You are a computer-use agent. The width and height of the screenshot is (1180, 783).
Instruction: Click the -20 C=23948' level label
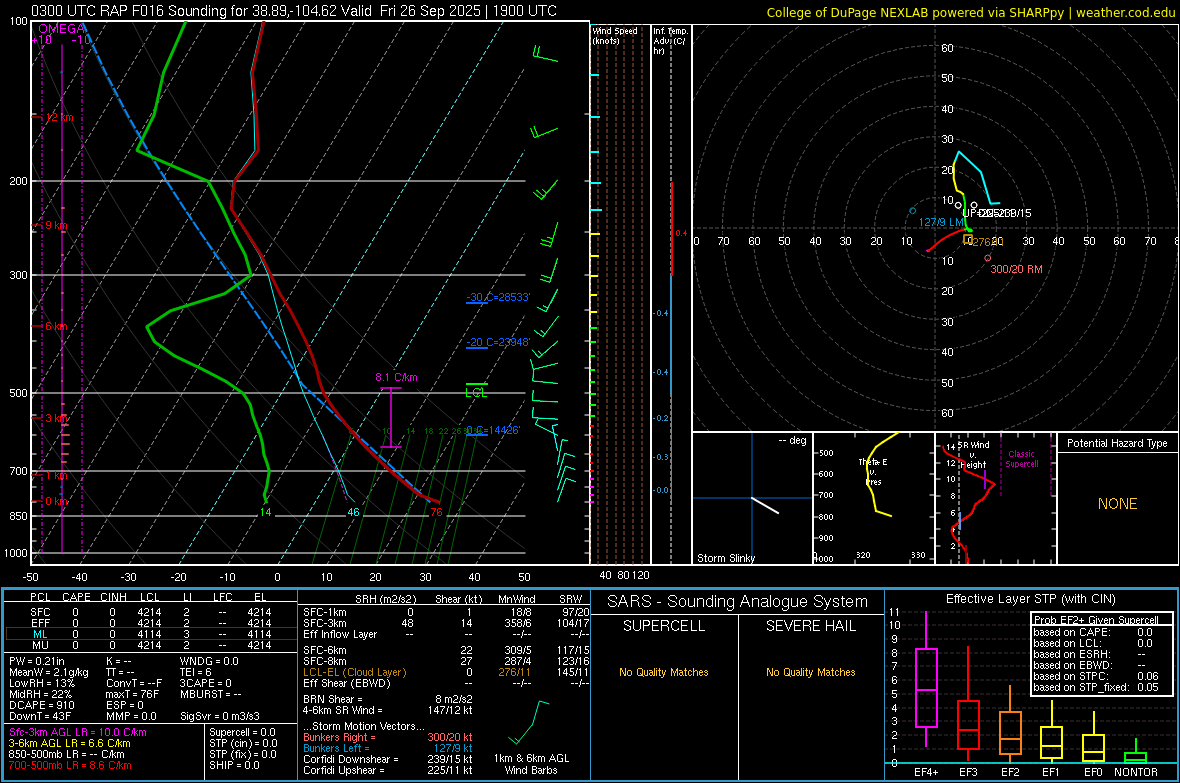(x=498, y=342)
